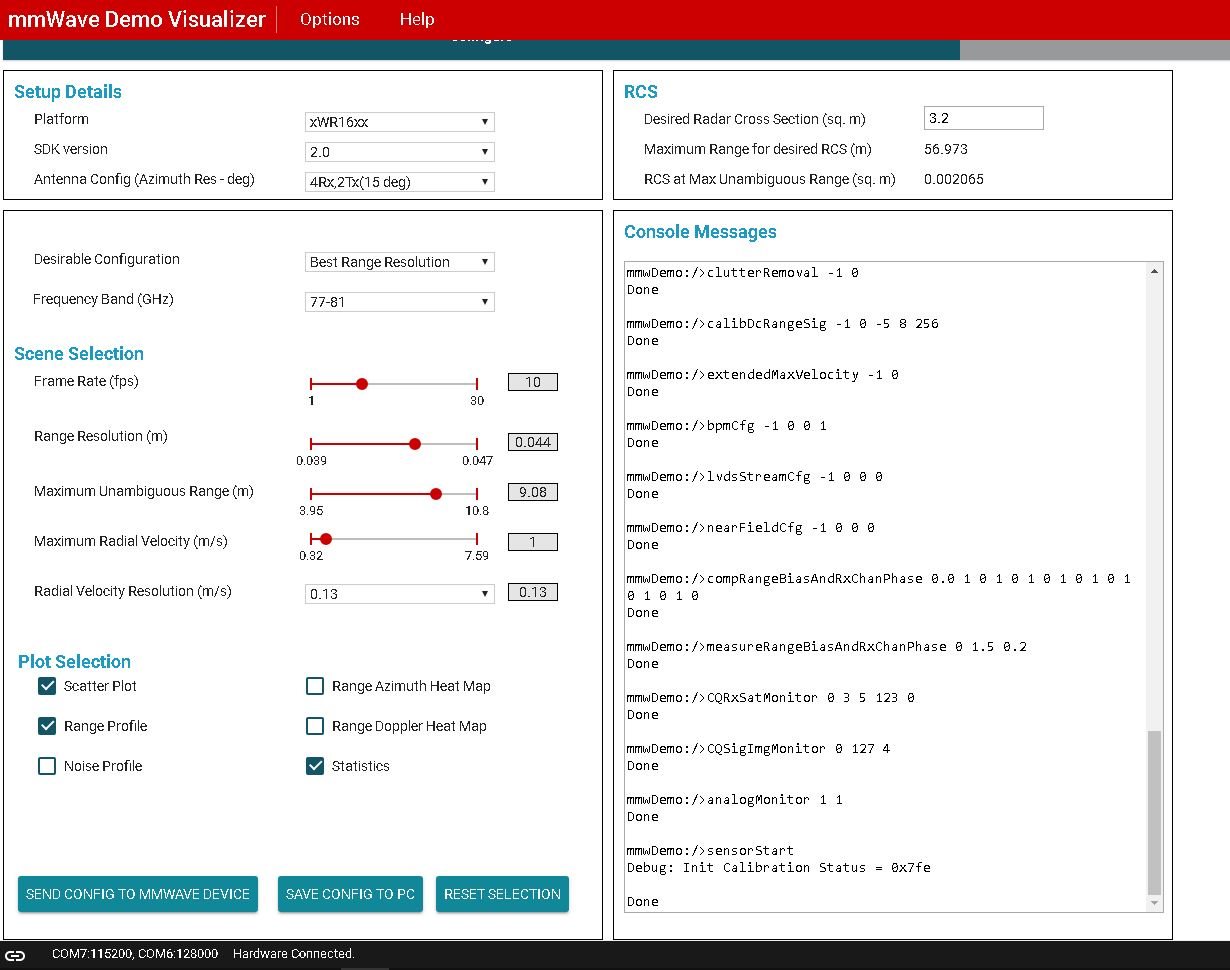1230x970 pixels.
Task: Click the Maximum Radial Velocity slider handle
Action: [326, 539]
